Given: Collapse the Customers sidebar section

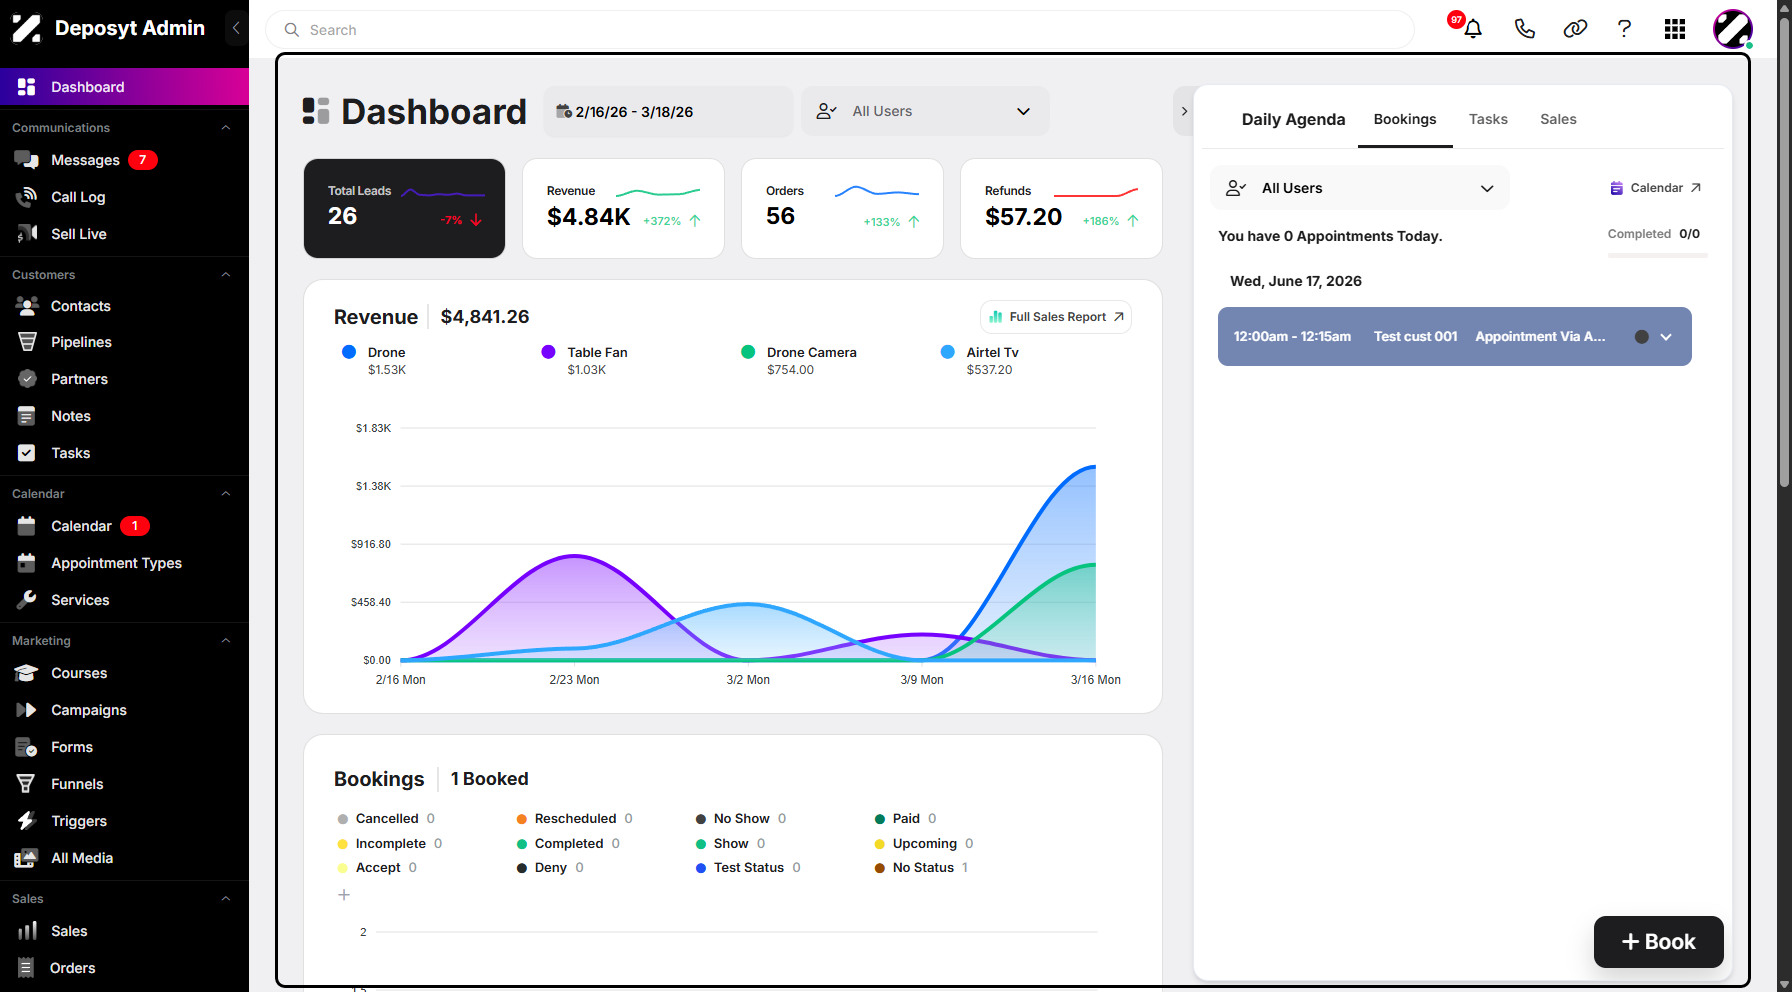Looking at the screenshot, I should point(226,275).
